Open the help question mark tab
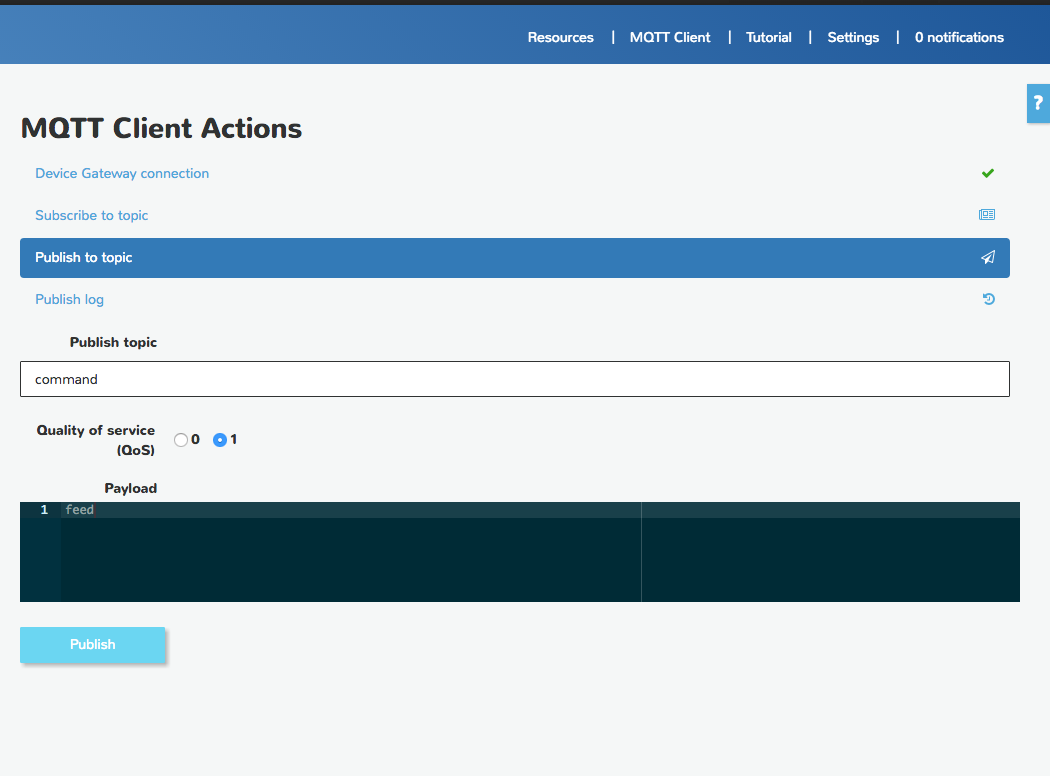 (x=1038, y=103)
